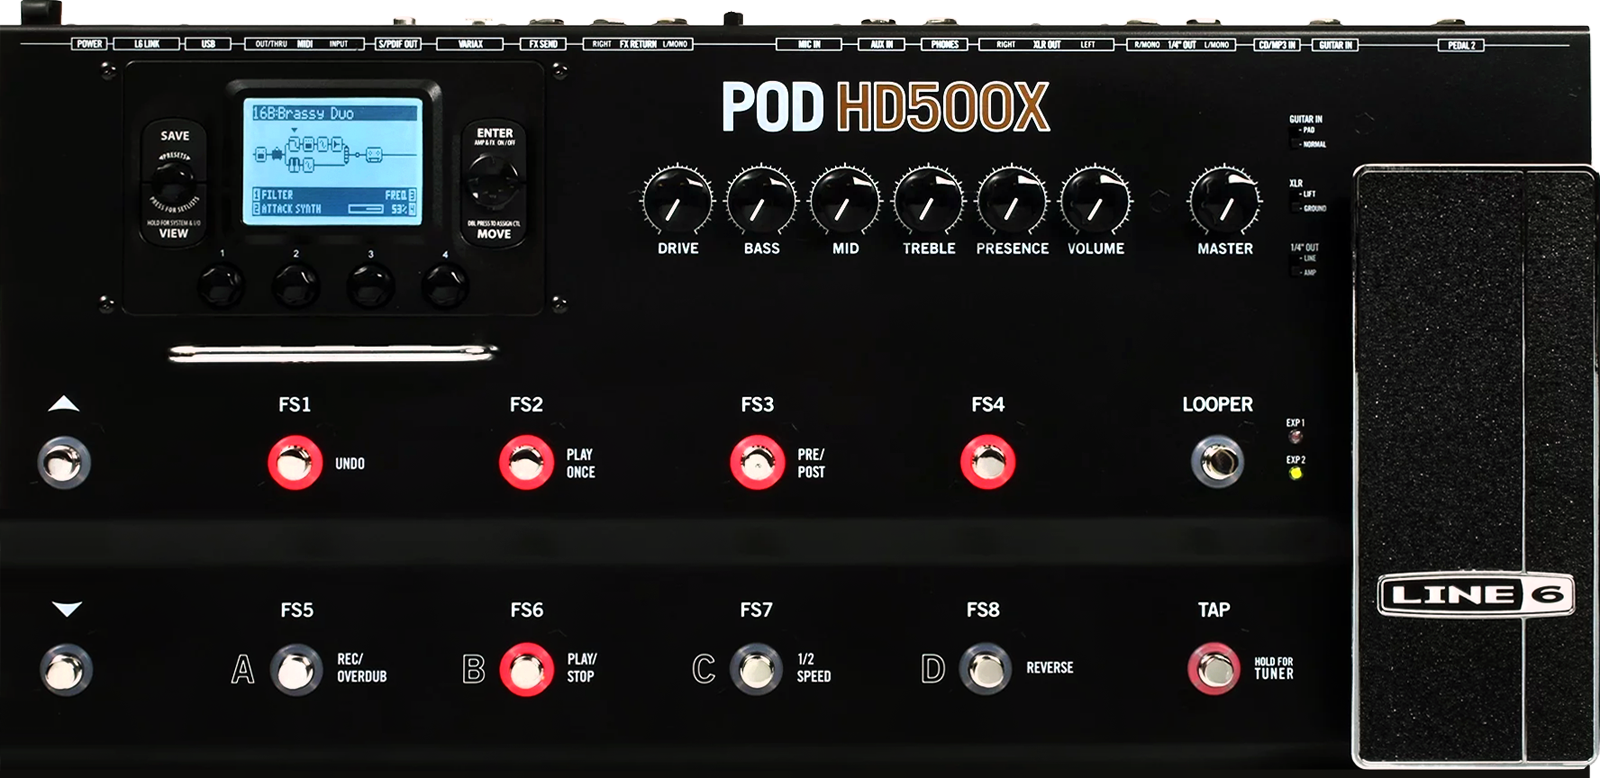1600x778 pixels.
Task: Select the first block in the signal chain
Action: click(x=261, y=154)
